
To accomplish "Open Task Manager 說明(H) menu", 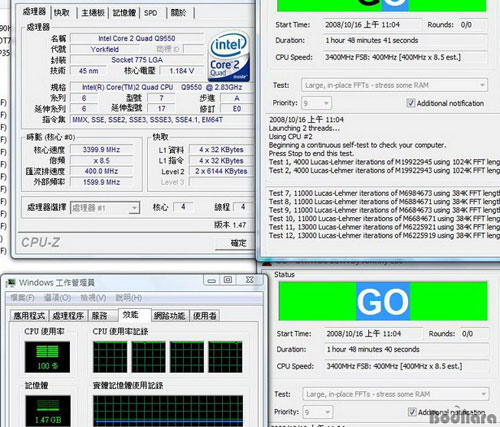I will [128, 297].
